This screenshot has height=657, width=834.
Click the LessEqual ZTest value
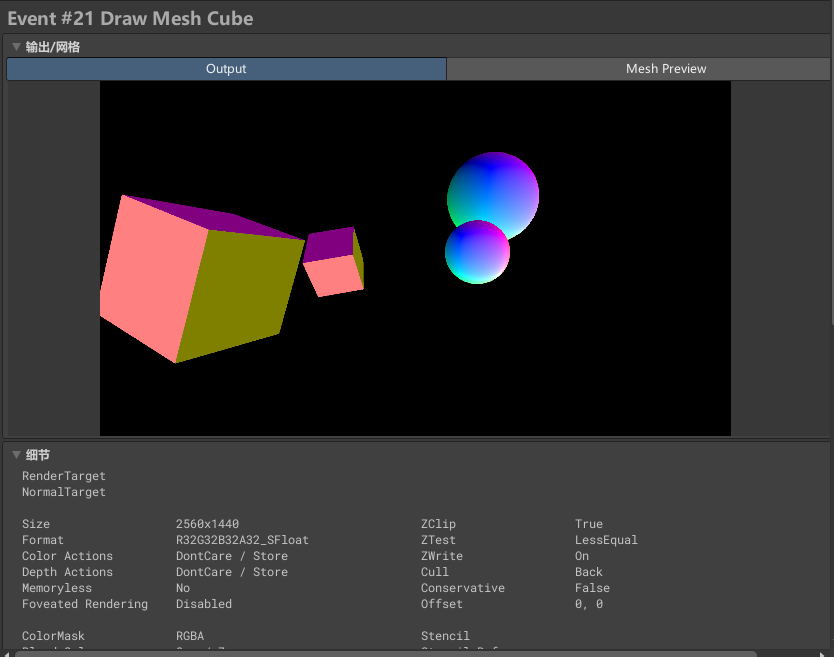click(x=606, y=540)
